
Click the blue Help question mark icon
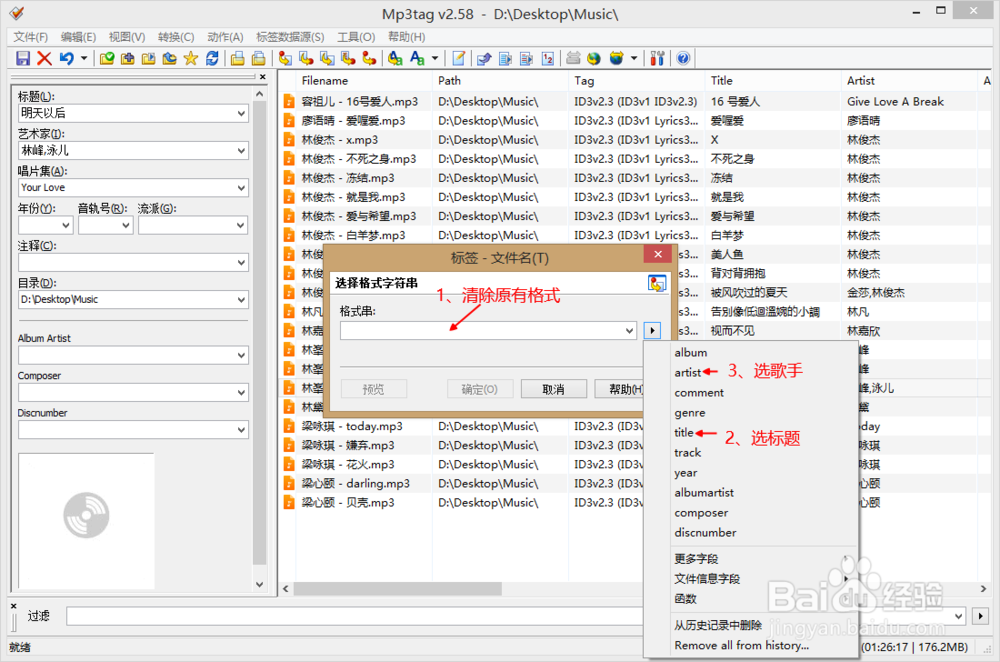pyautogui.click(x=683, y=59)
